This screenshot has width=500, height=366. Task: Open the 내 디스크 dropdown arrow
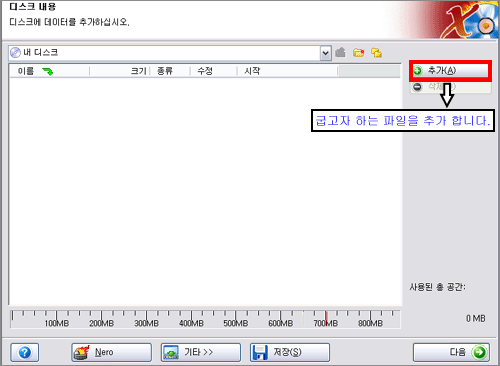pos(326,53)
